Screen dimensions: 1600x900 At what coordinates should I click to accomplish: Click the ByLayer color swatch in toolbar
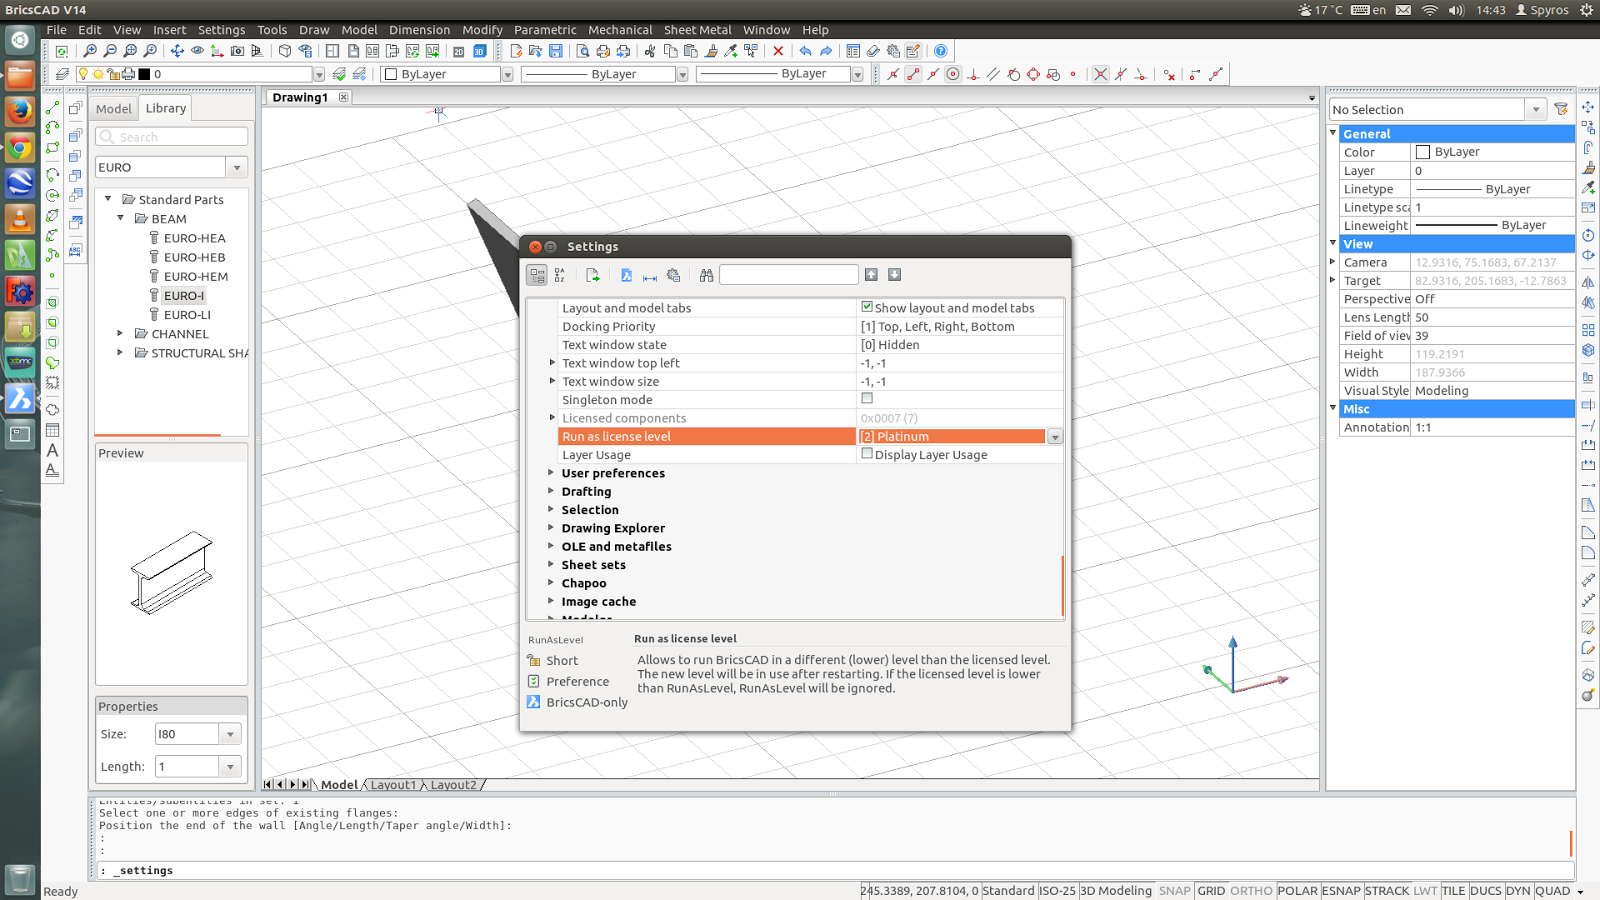coord(391,74)
